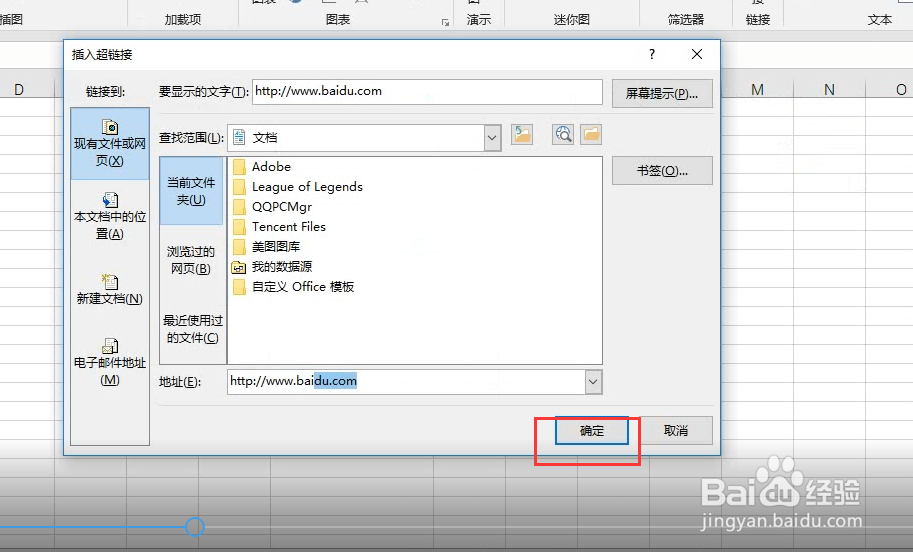Open the Bookmark (书签) button

tap(662, 171)
